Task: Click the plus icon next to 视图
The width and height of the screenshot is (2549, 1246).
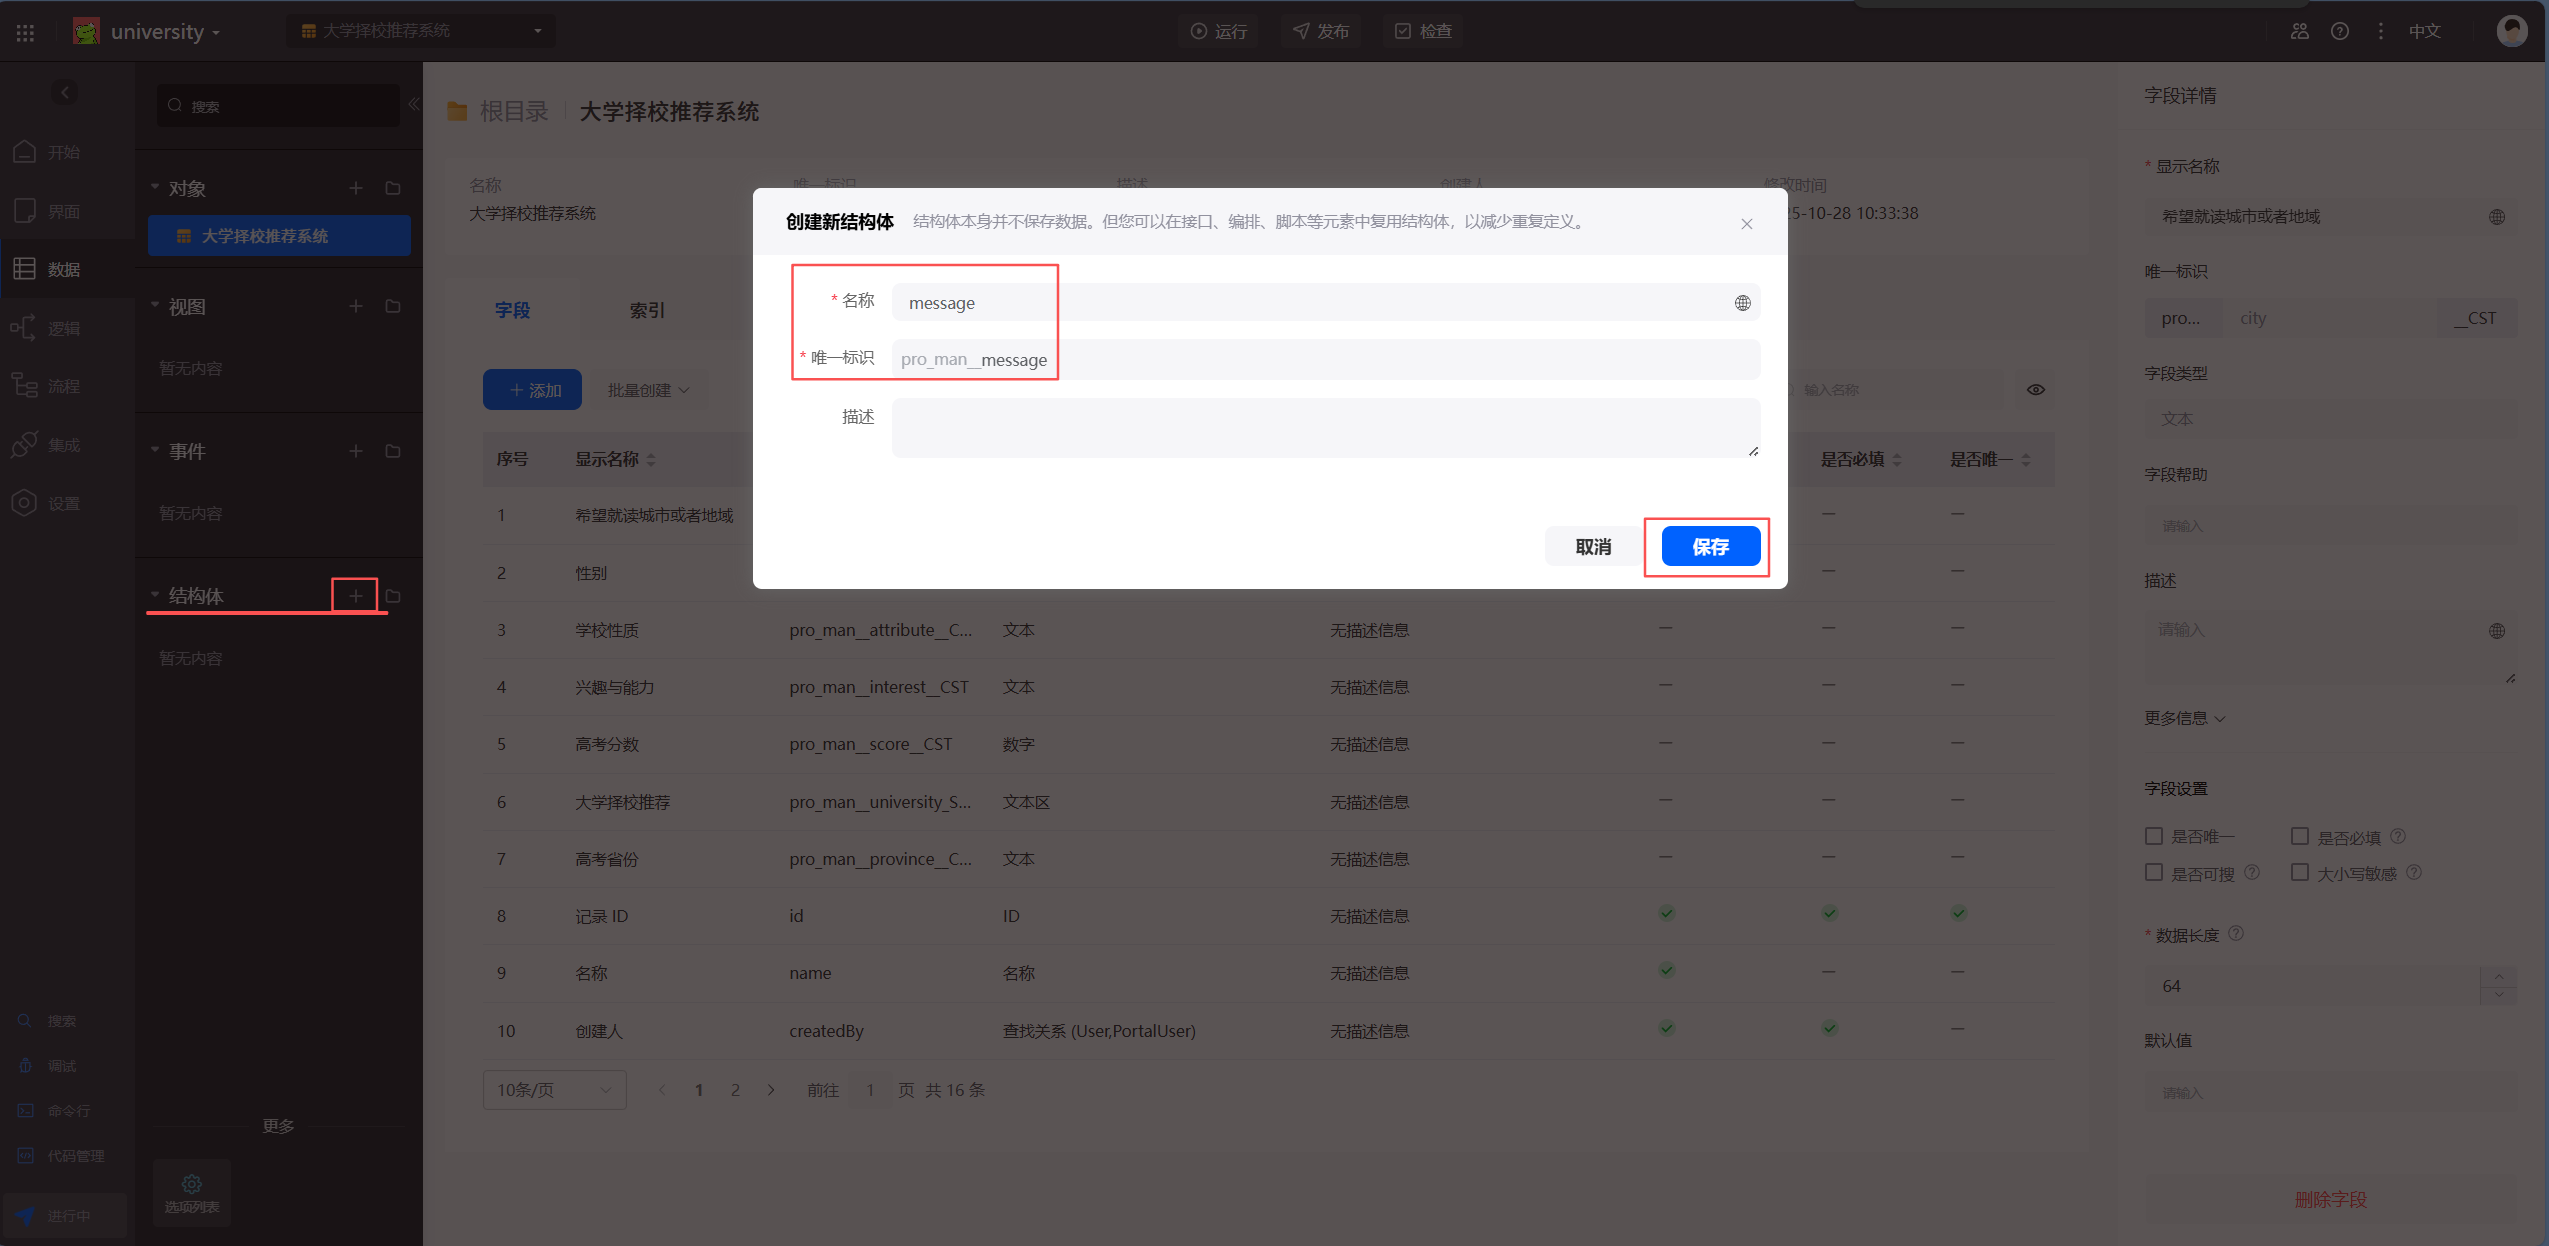Action: 355,306
